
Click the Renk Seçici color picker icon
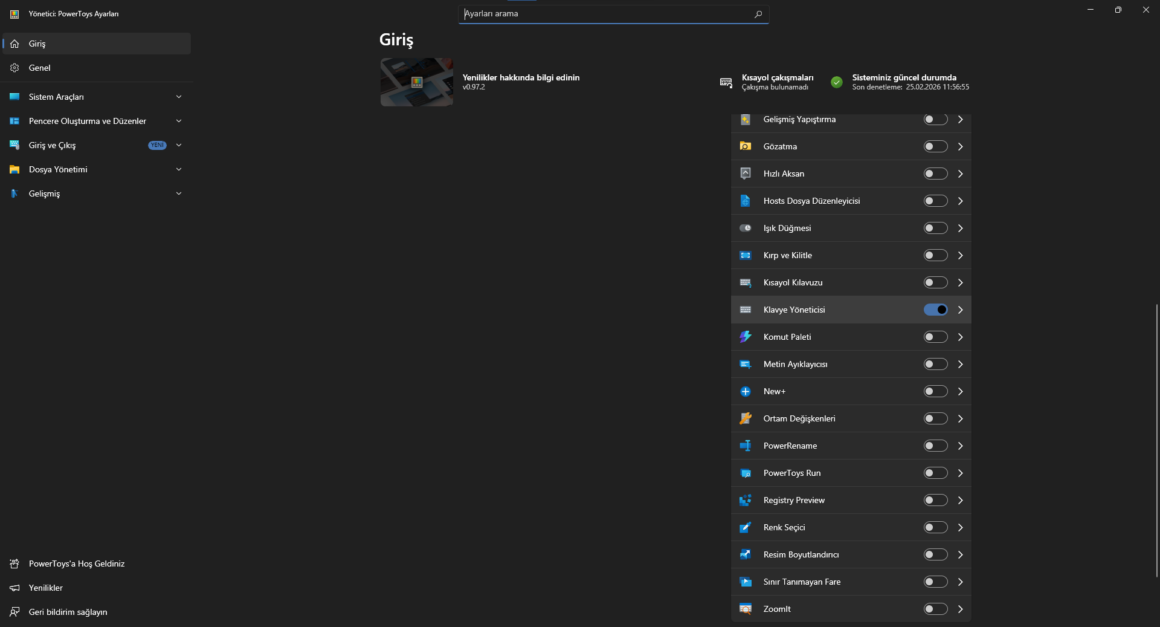pos(745,527)
